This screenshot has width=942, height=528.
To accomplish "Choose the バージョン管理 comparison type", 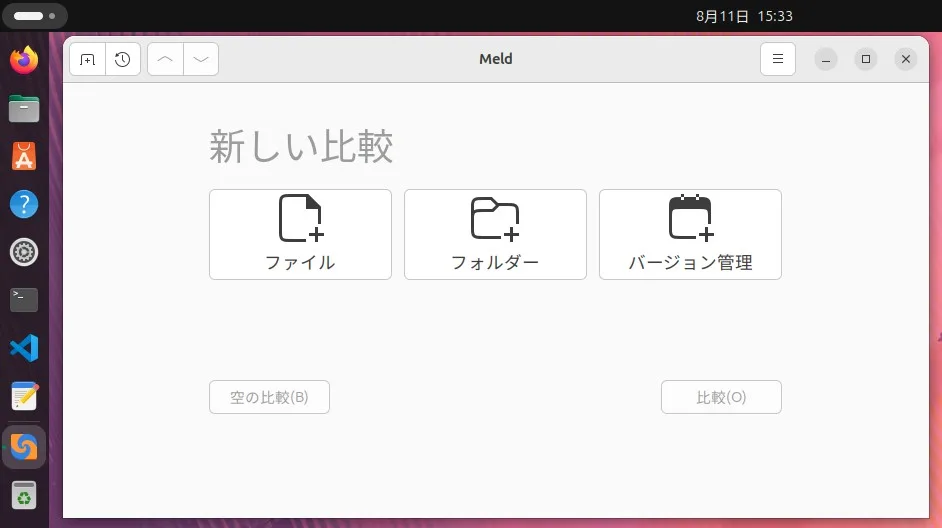I will tap(690, 234).
